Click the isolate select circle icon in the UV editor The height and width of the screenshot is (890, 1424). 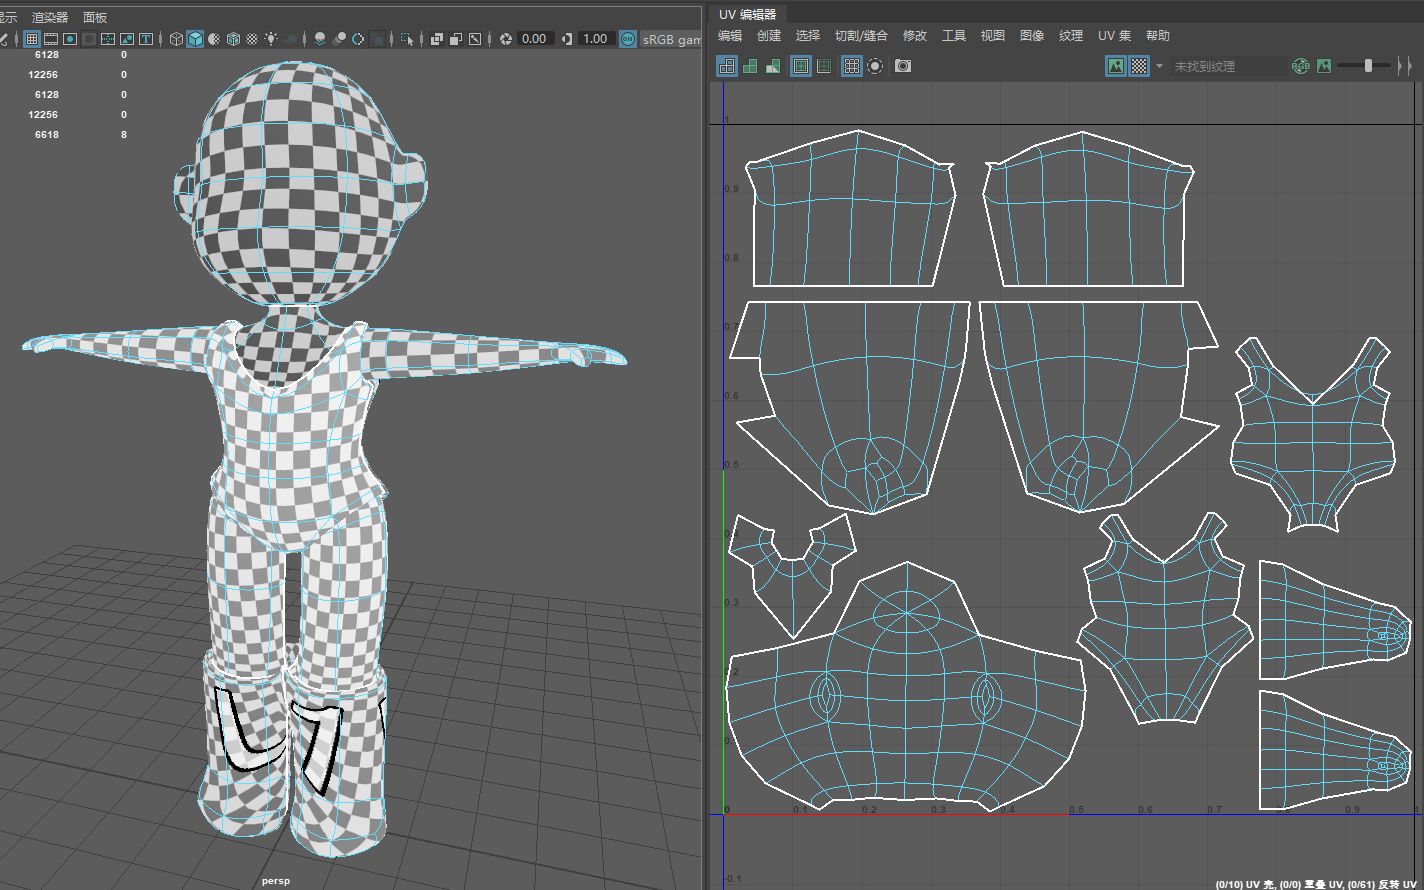tap(875, 66)
